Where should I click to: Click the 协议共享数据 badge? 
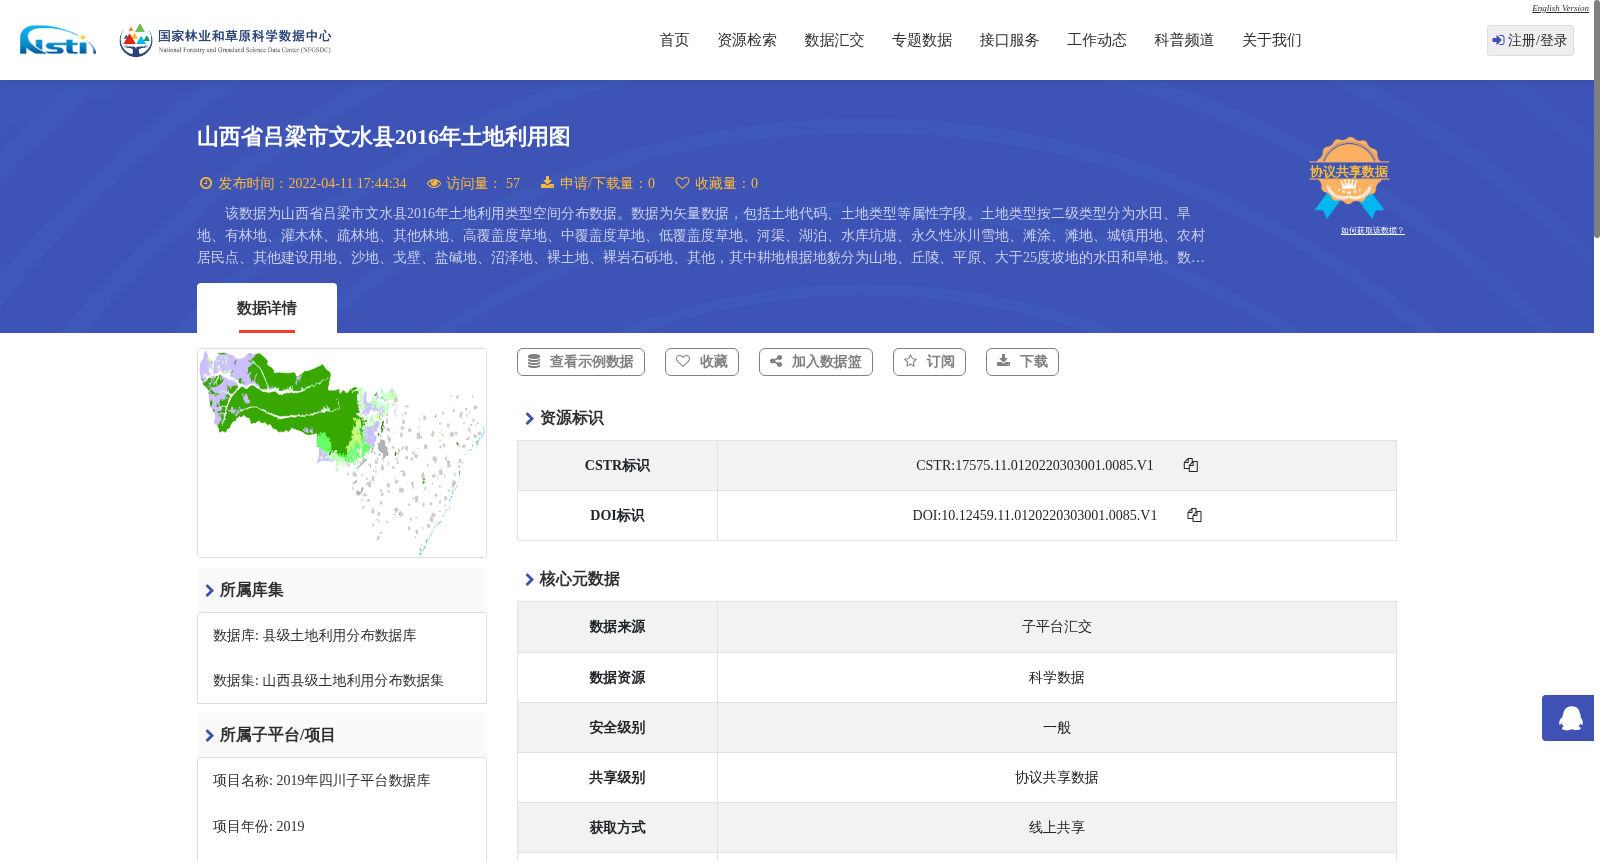click(1349, 177)
